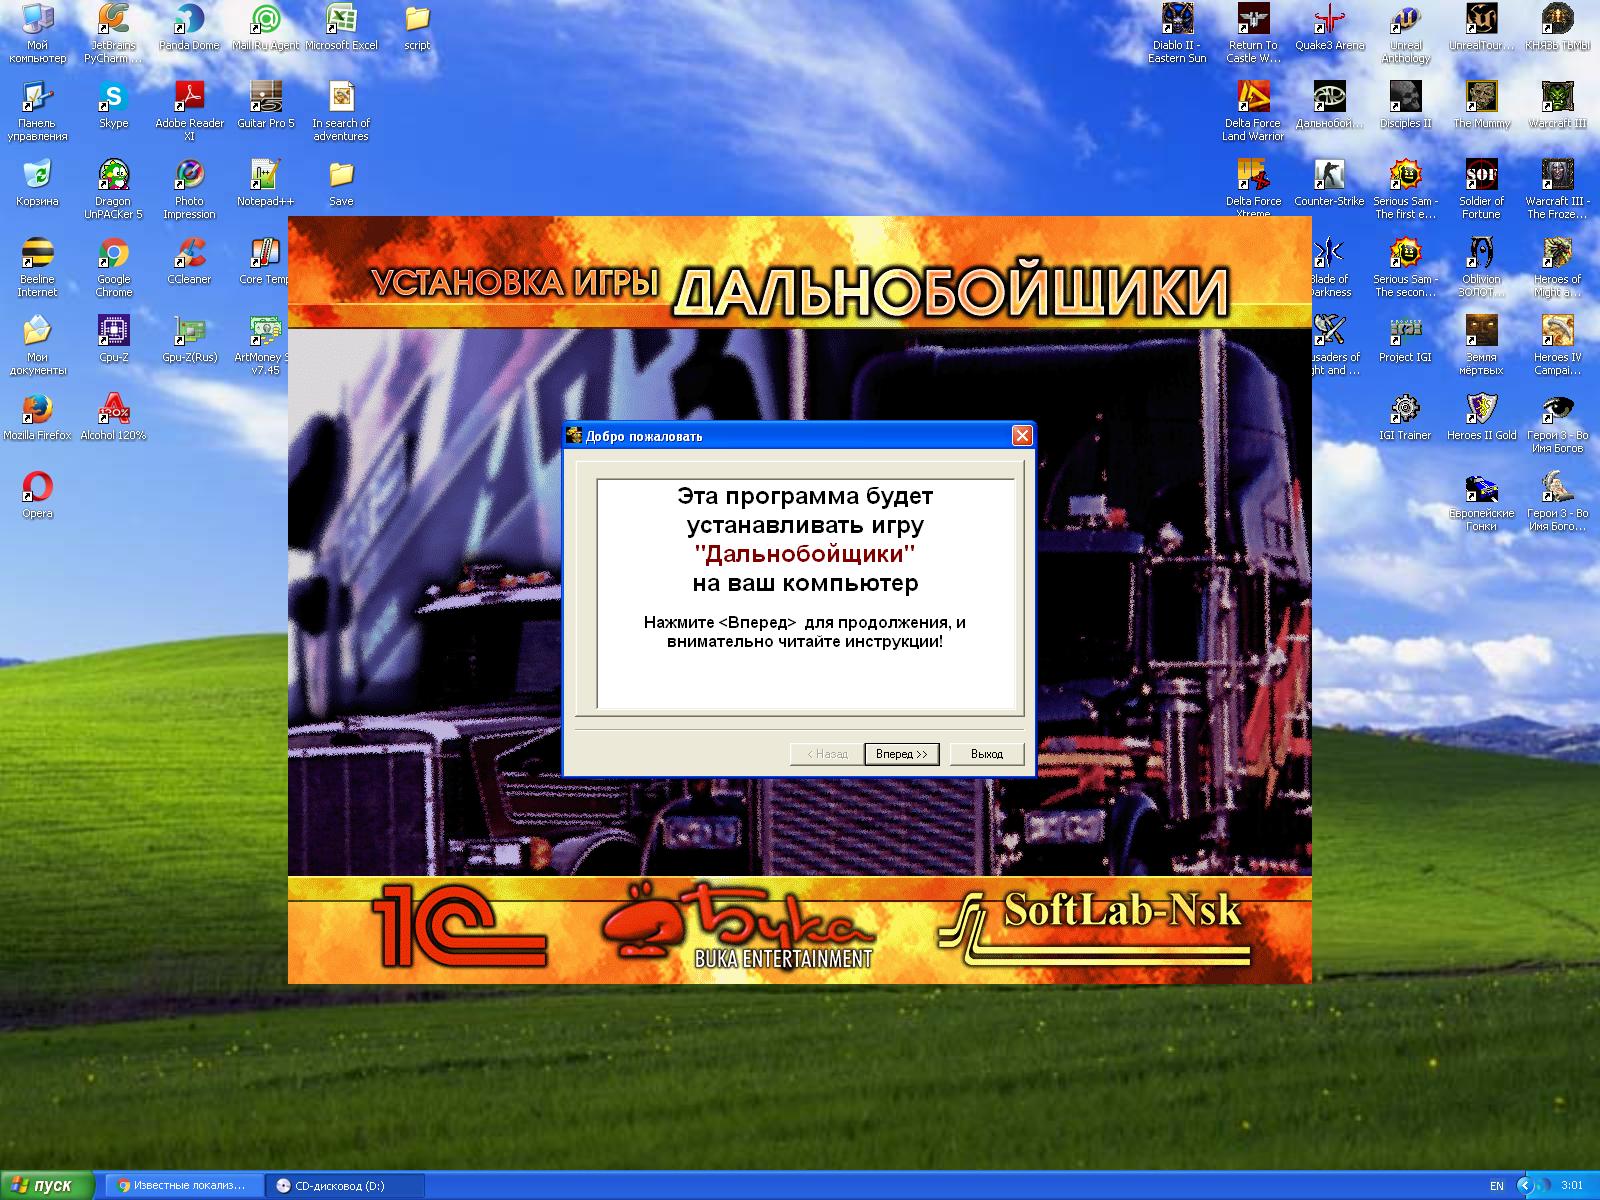Open Photo Impression desktop icon
The image size is (1600, 1200).
pyautogui.click(x=189, y=189)
